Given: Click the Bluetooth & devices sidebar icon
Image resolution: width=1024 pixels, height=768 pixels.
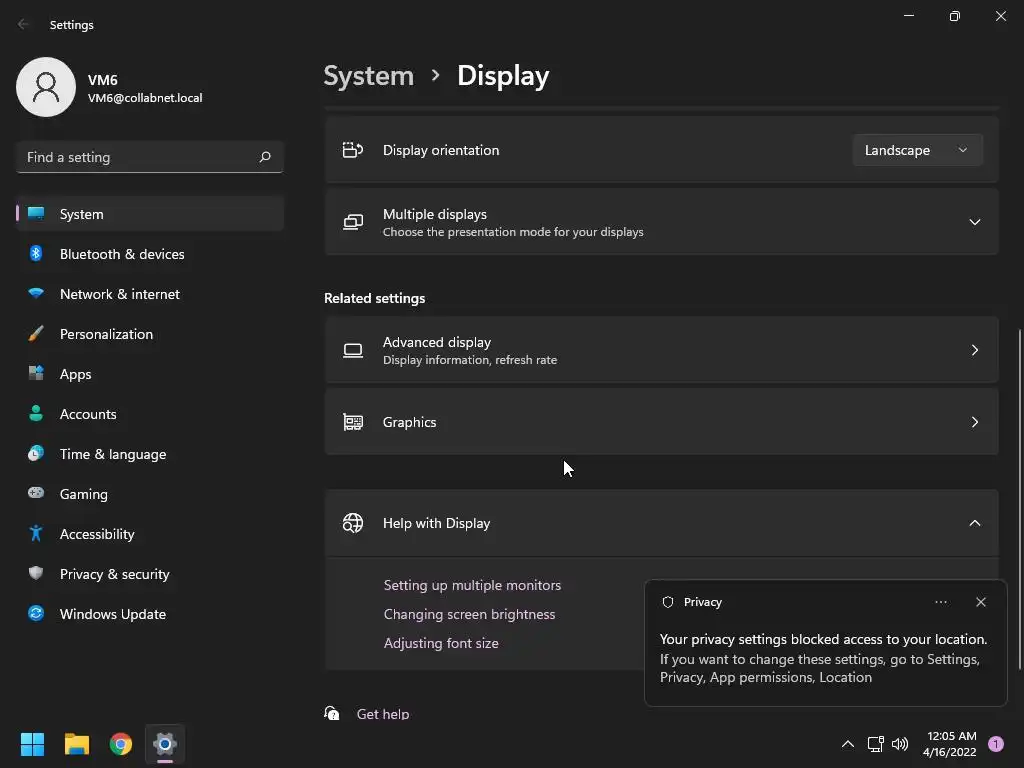Looking at the screenshot, I should [x=36, y=254].
